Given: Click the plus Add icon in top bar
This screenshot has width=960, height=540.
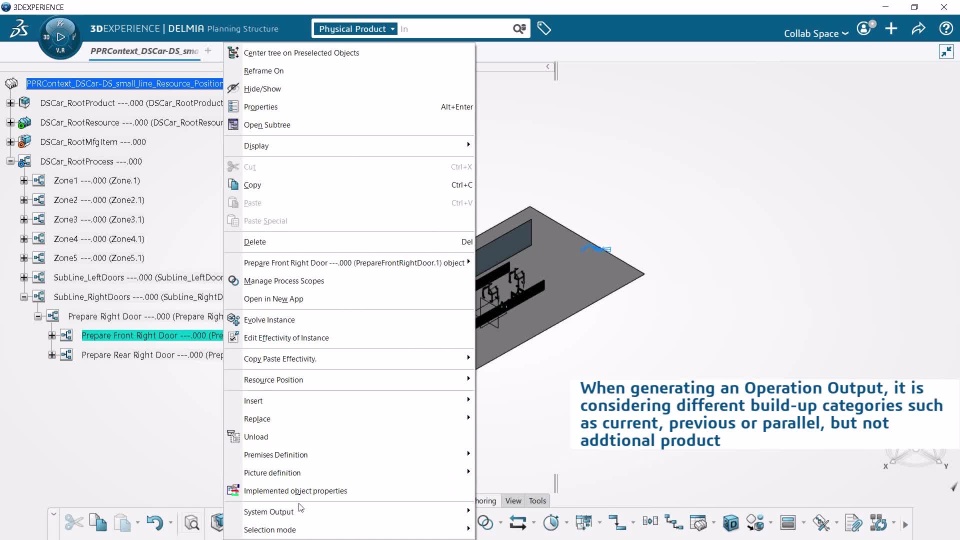Looking at the screenshot, I should pos(891,28).
